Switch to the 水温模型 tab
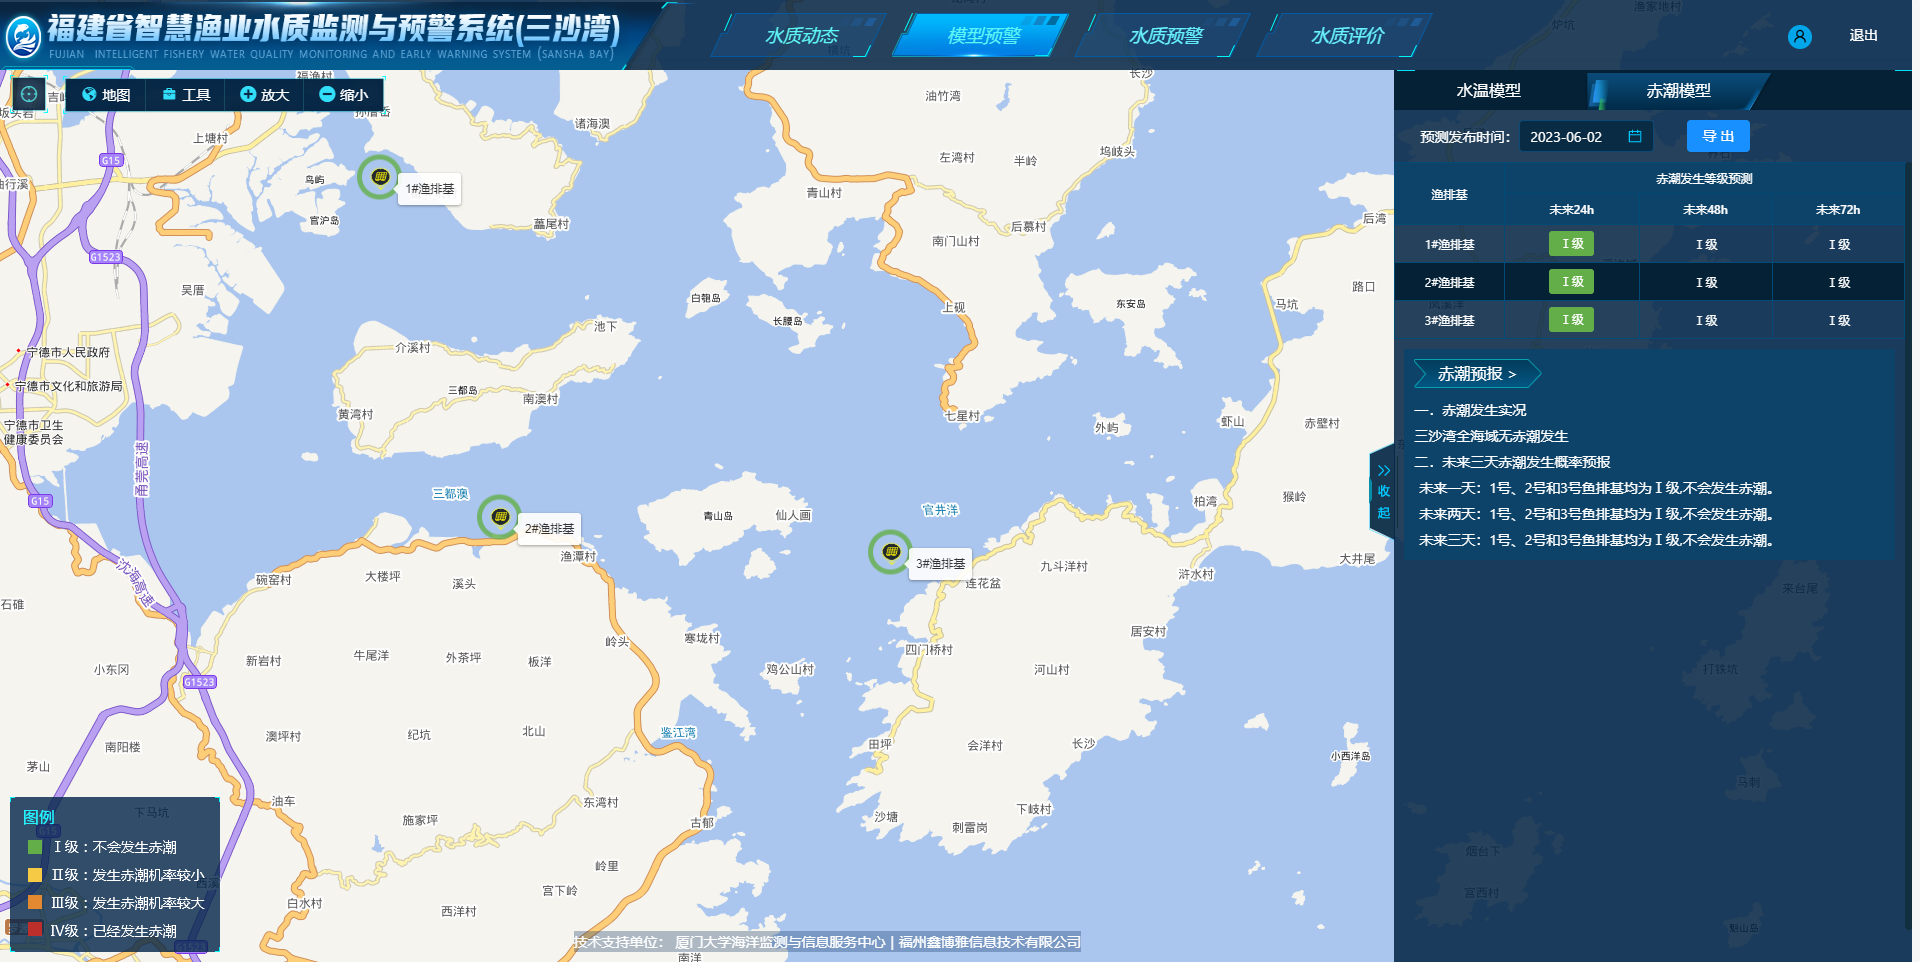Viewport: 1920px width, 962px height. (x=1488, y=91)
